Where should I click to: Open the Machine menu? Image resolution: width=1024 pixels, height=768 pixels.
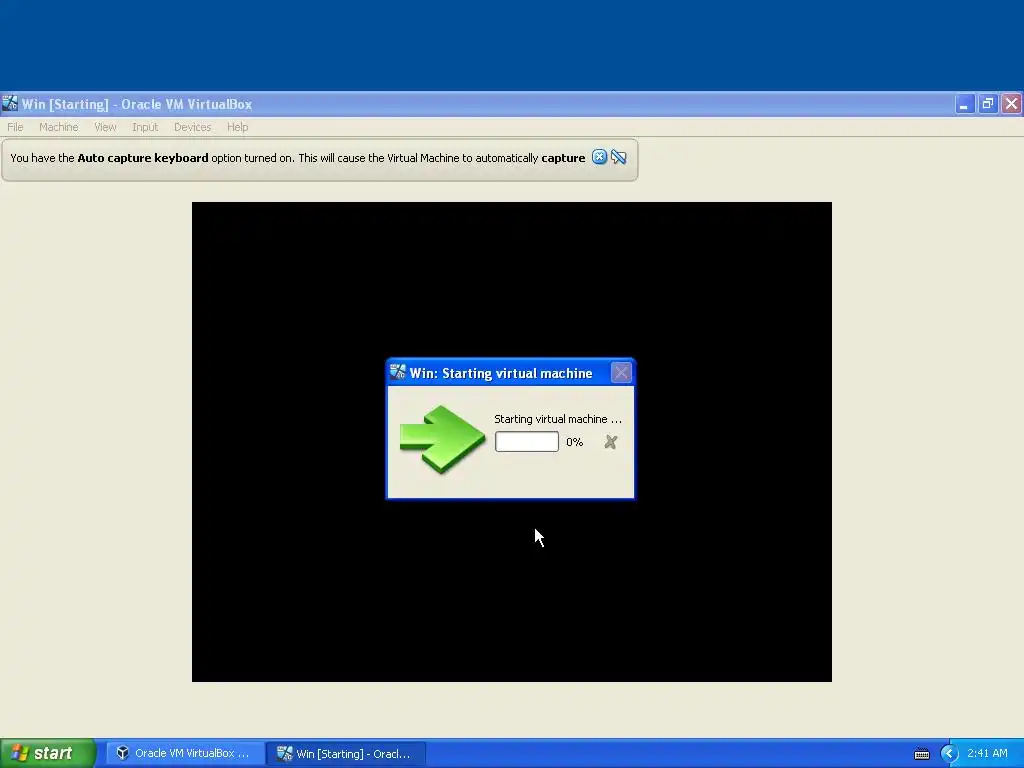[x=58, y=127]
